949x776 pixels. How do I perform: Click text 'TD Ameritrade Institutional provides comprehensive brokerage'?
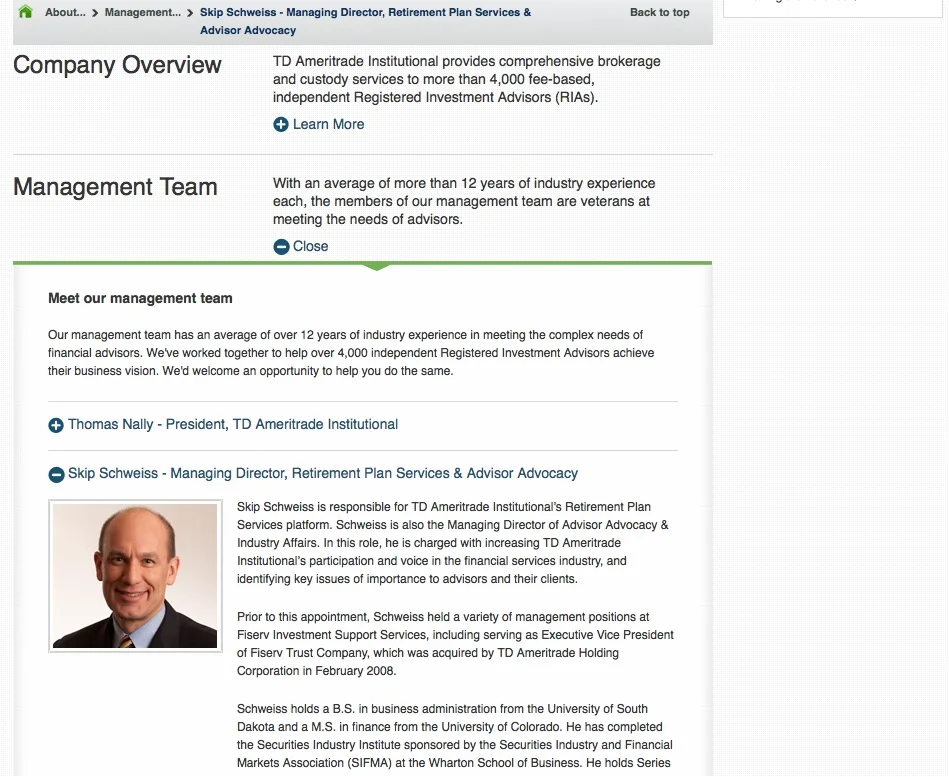pos(467,61)
